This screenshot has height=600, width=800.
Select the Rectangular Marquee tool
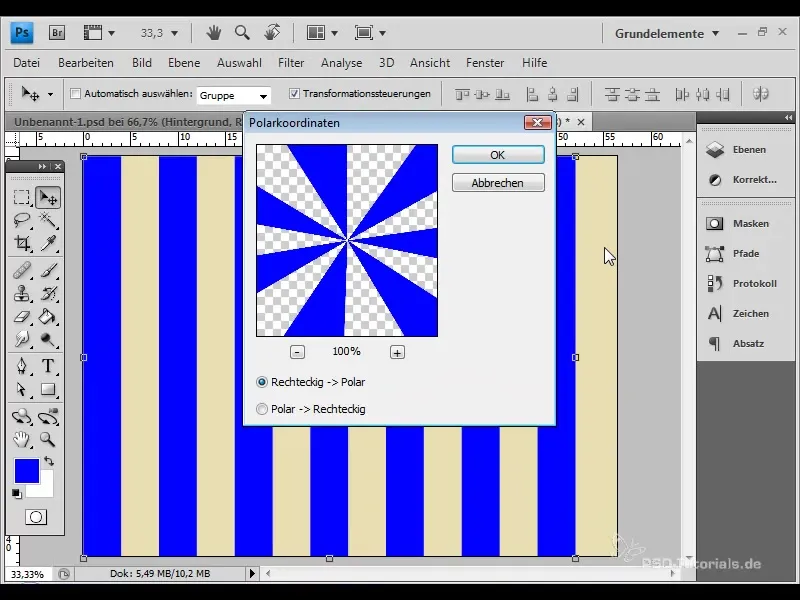tap(21, 197)
